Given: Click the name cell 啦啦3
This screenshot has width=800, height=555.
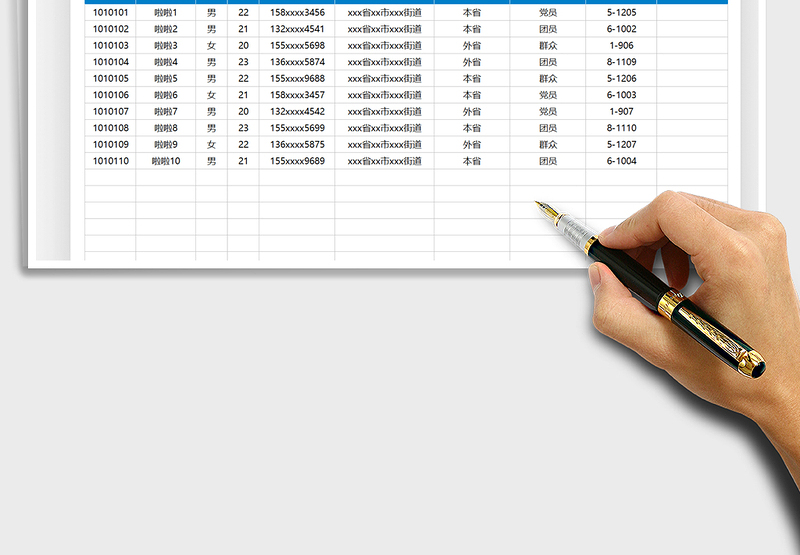Looking at the screenshot, I should [166, 45].
